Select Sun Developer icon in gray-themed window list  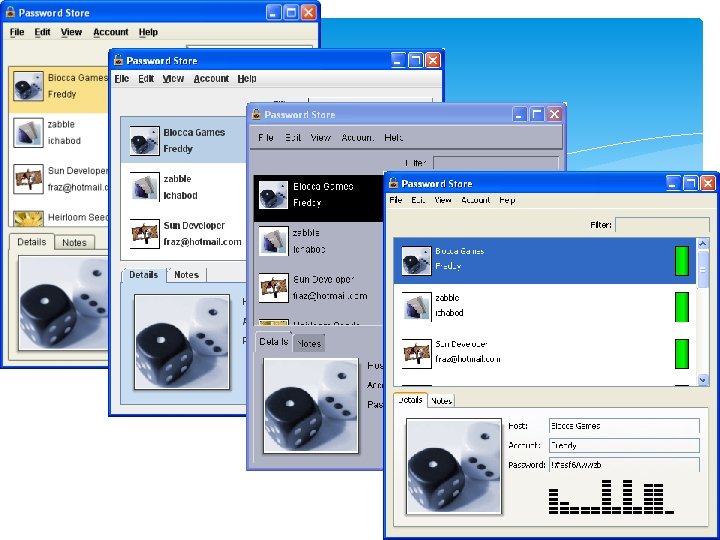coord(273,288)
